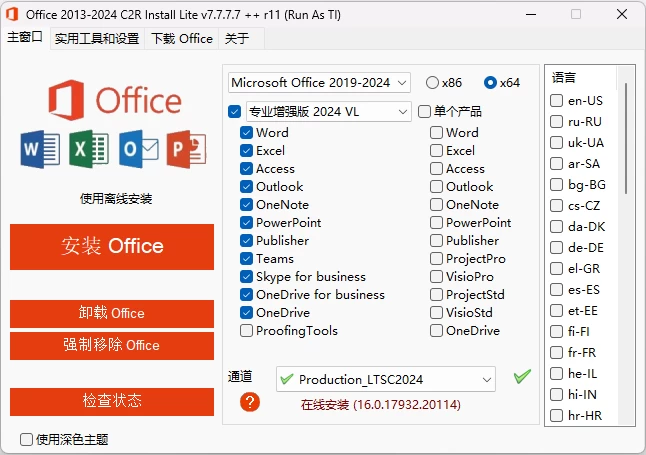Click the Word icon under Office logo
The image size is (646, 455).
click(x=41, y=149)
